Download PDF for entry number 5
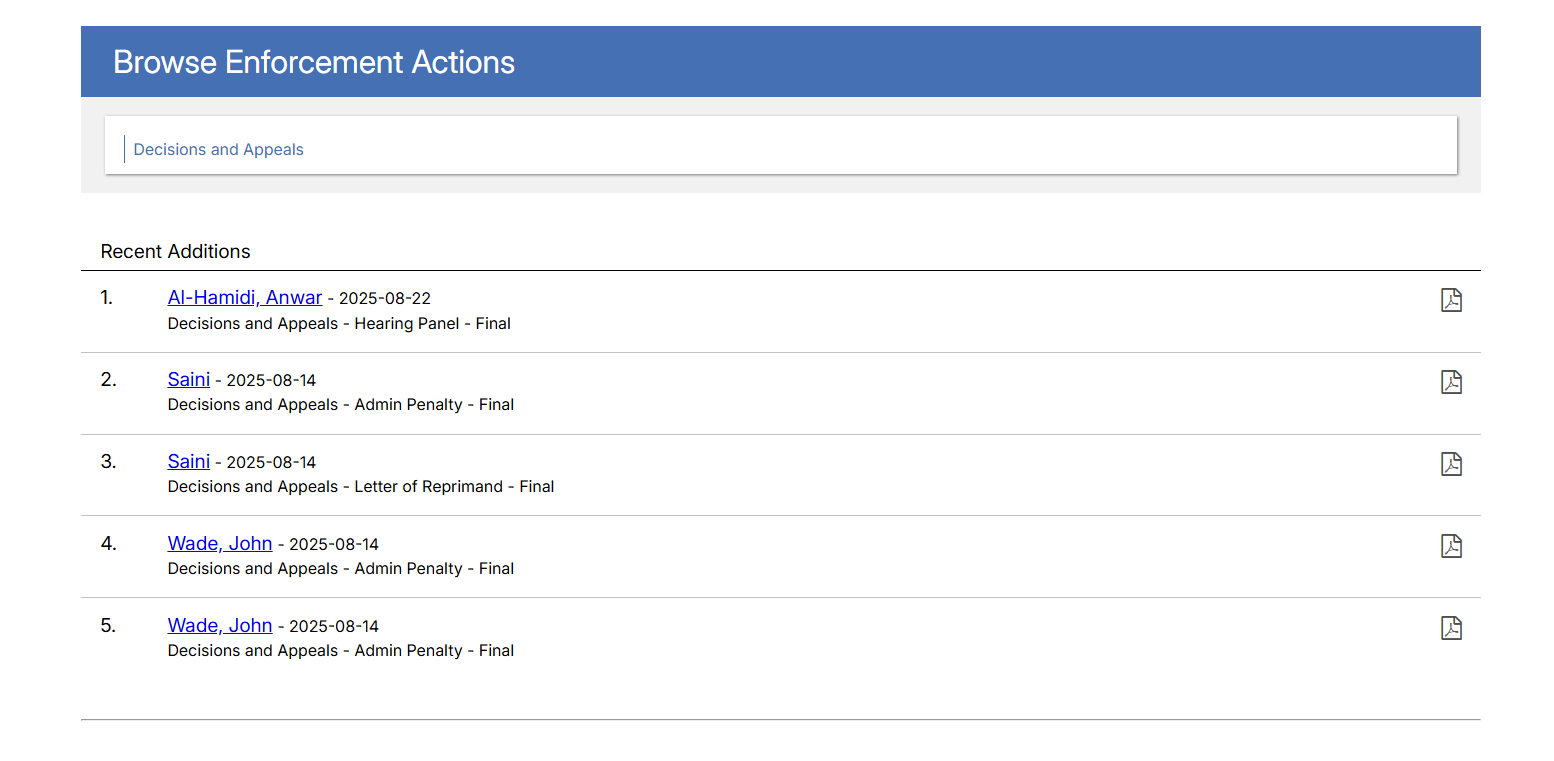Viewport: 1554px width, 761px height. (x=1451, y=628)
